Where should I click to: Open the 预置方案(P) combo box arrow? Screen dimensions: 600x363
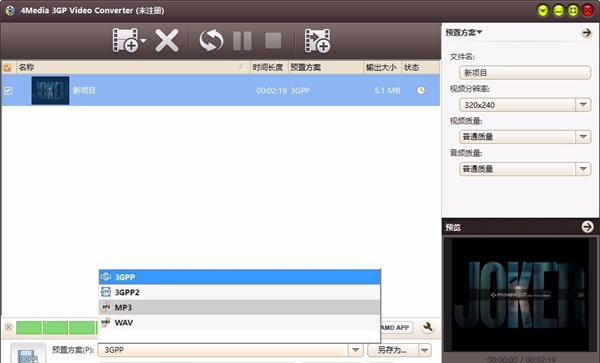[355, 350]
